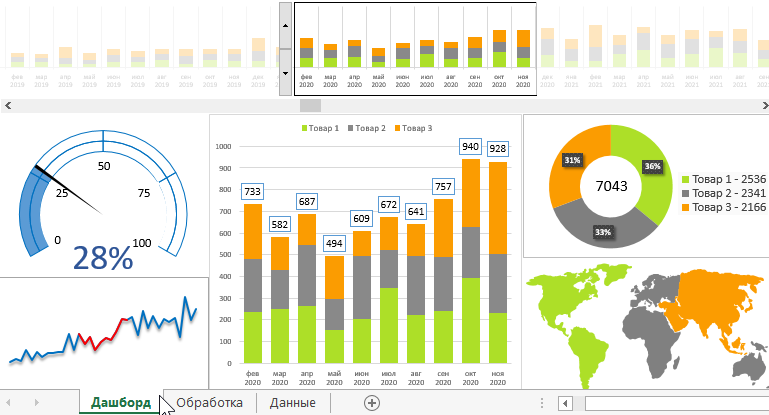Screen dimensions: 769x415
Task: Click bottom horizontal scrollbar left arrow
Action: (565, 403)
